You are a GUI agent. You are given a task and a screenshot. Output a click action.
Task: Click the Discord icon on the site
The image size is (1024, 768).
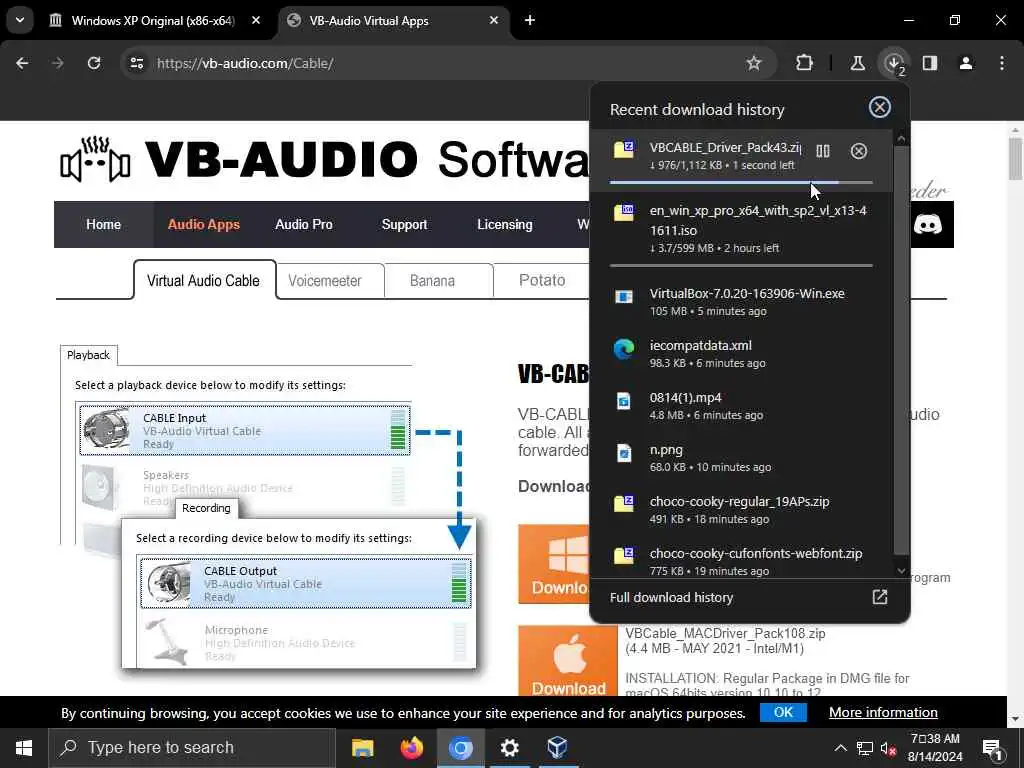click(x=927, y=225)
